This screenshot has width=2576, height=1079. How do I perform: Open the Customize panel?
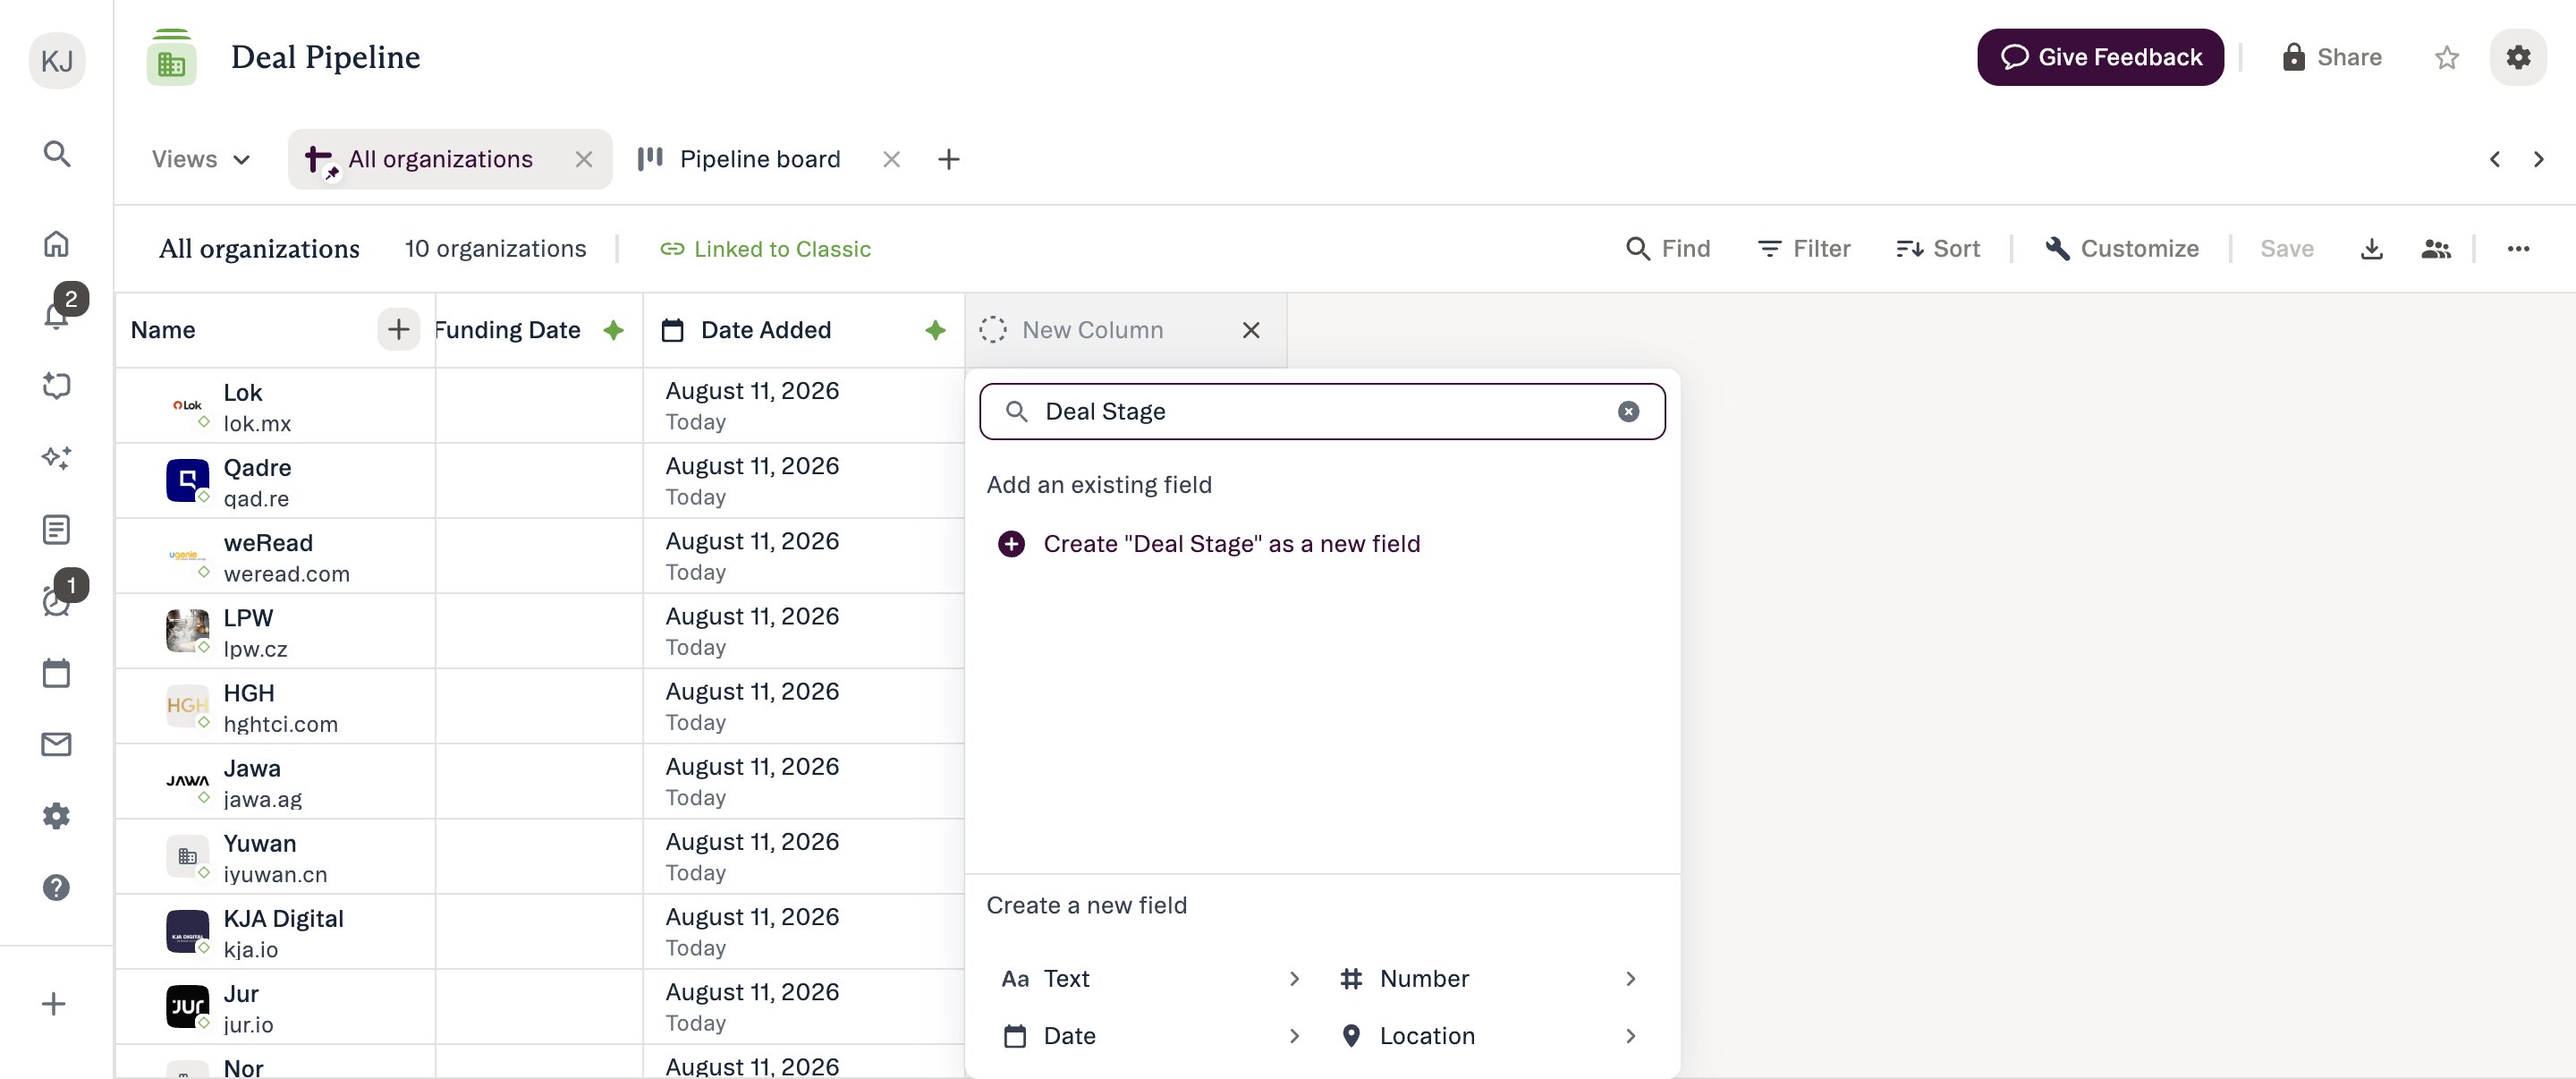coord(2121,249)
